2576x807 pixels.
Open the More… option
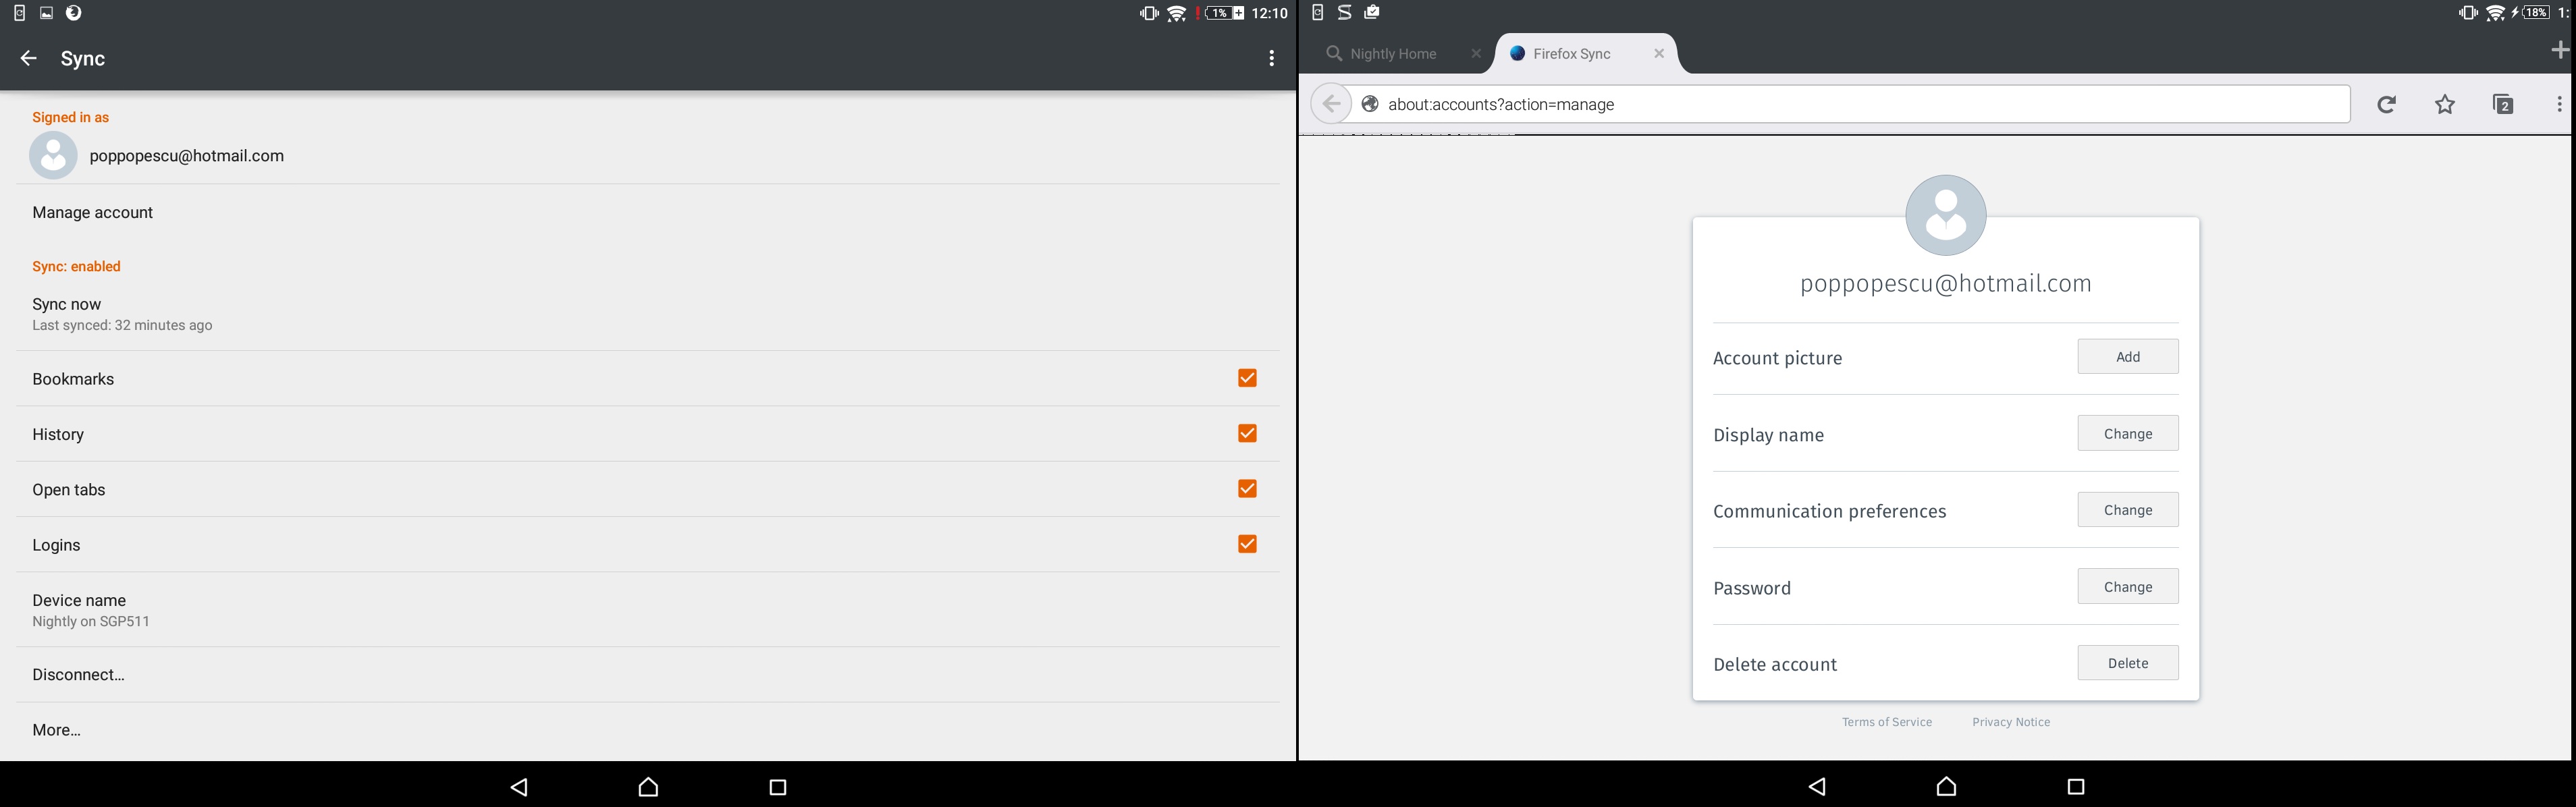(648, 730)
